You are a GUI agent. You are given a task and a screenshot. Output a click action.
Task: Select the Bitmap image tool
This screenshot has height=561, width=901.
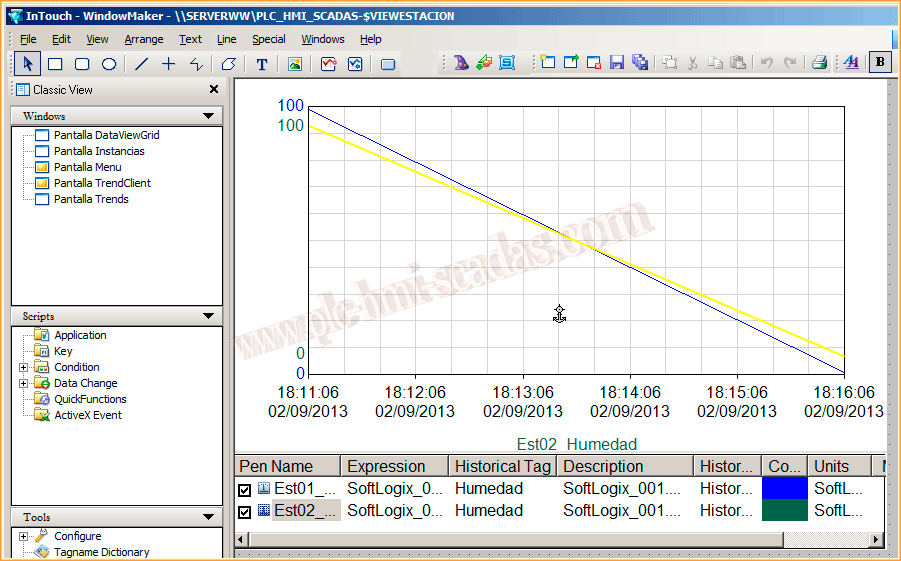[x=295, y=64]
